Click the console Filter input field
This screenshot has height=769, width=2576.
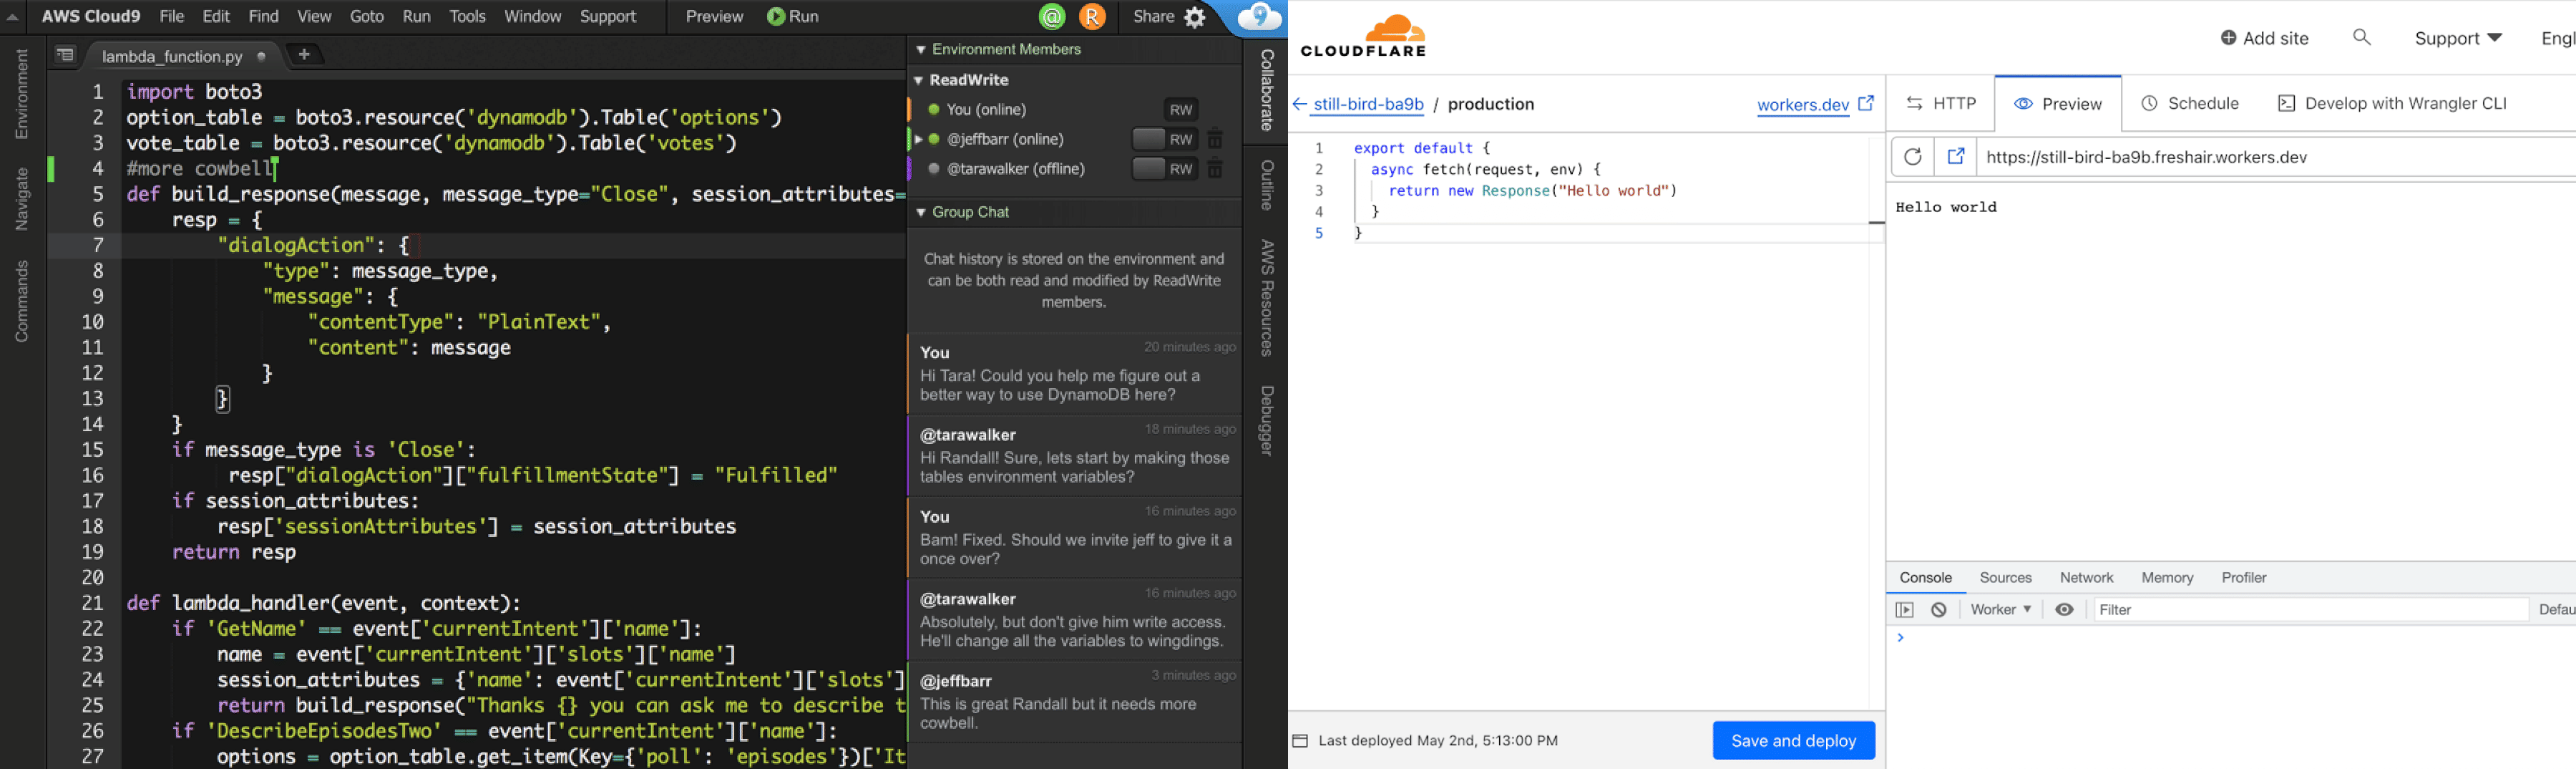pyautogui.click(x=2310, y=610)
